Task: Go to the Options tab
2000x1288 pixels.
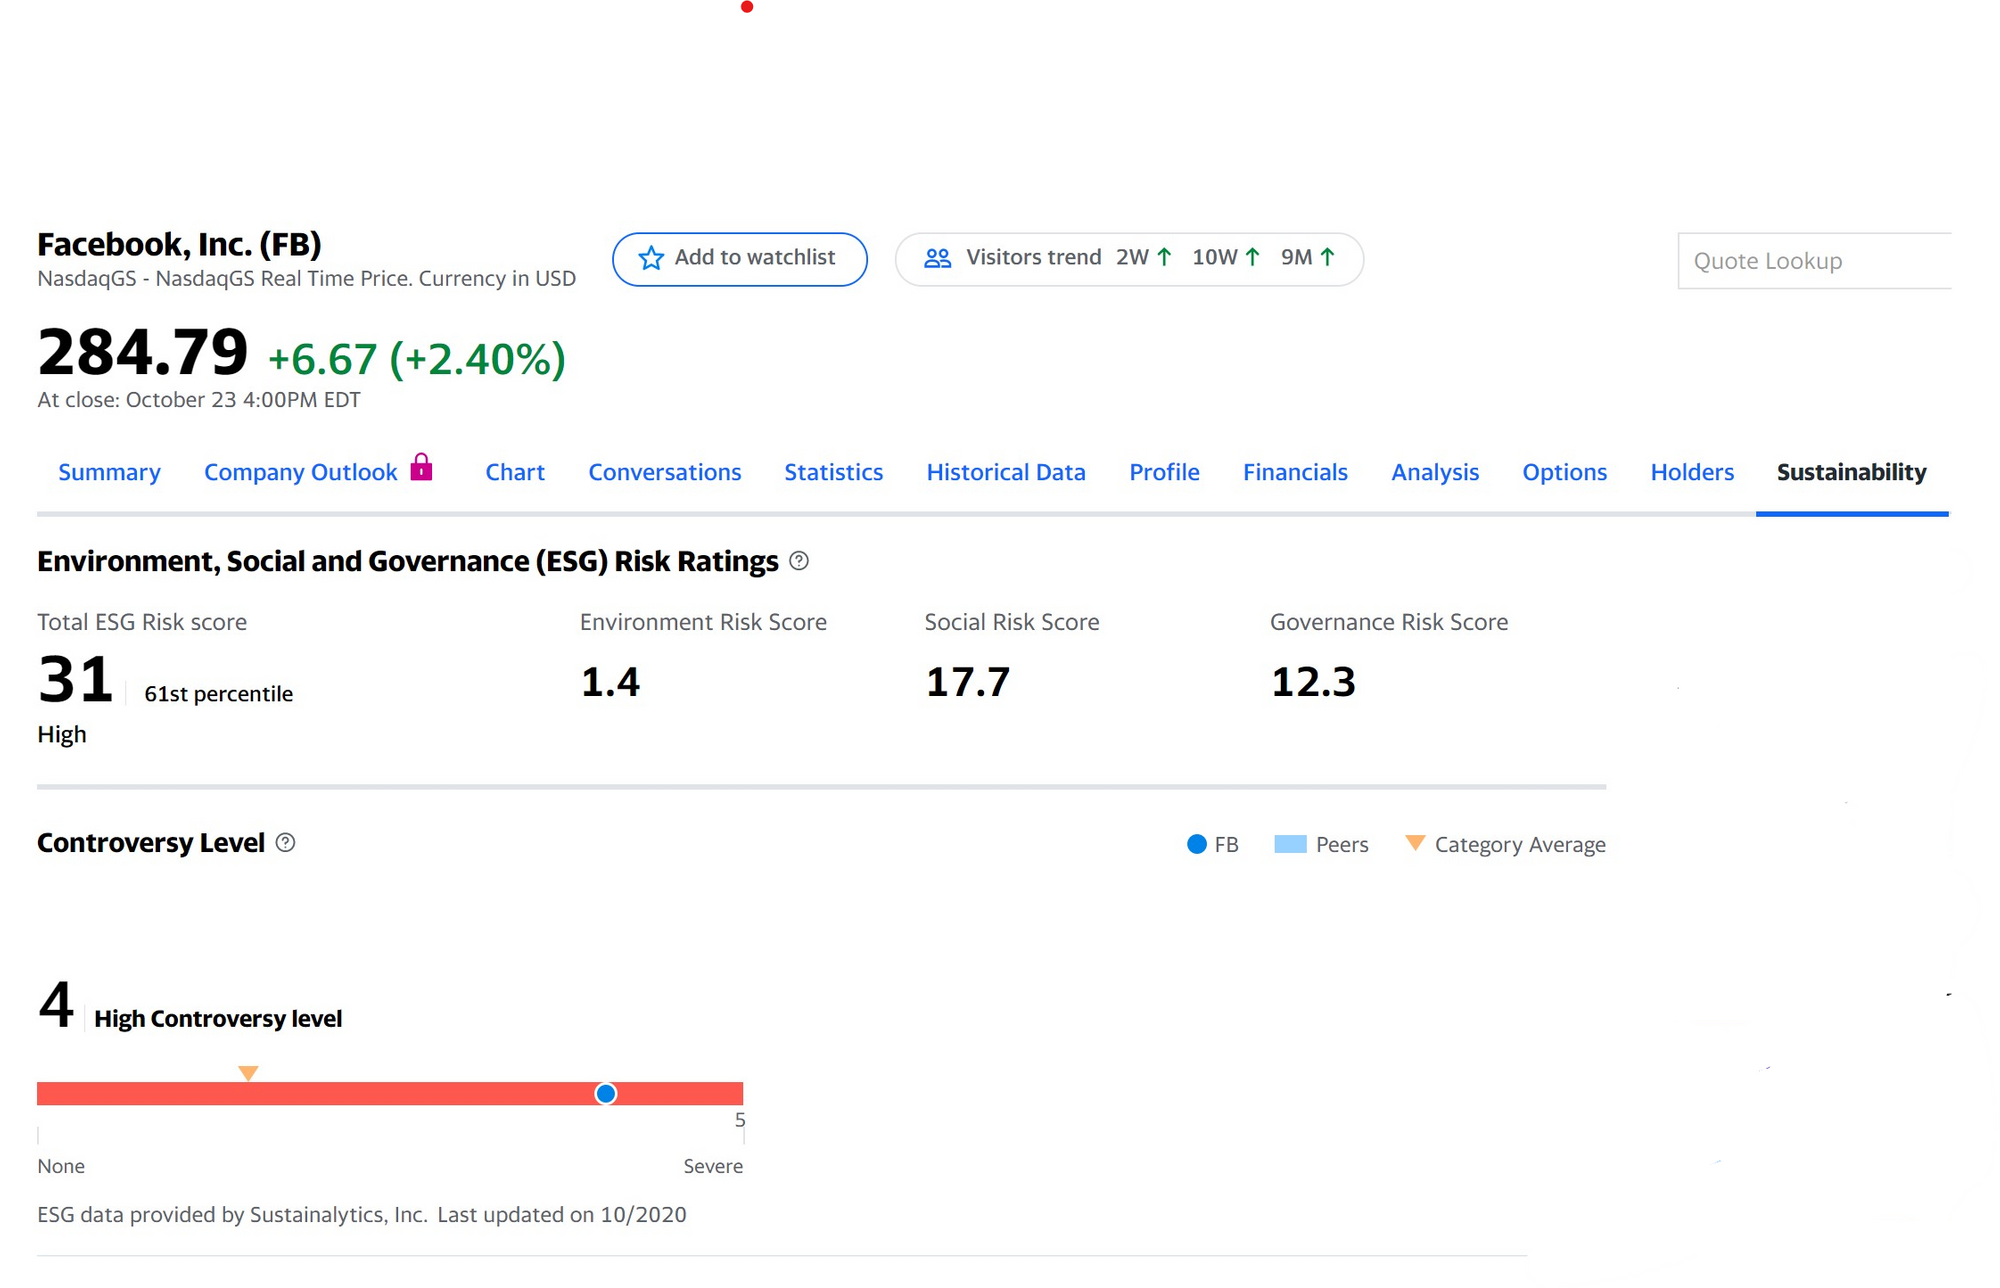Action: click(x=1565, y=472)
